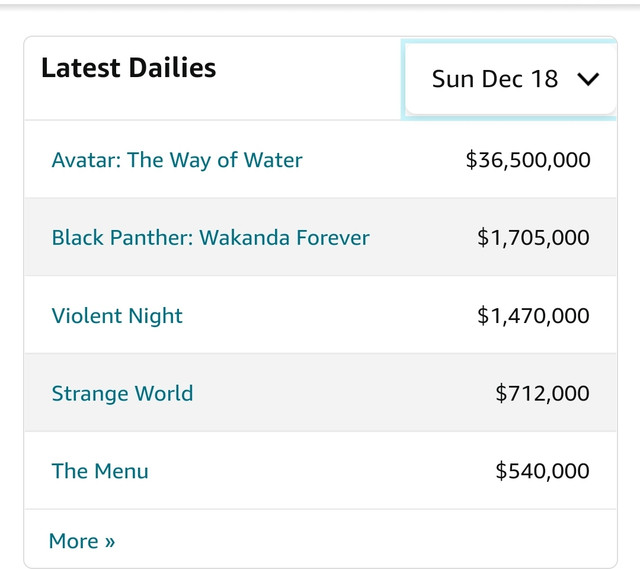Select the $1,470,000 Violent Night gross
The height and width of the screenshot is (569, 640).
533,316
